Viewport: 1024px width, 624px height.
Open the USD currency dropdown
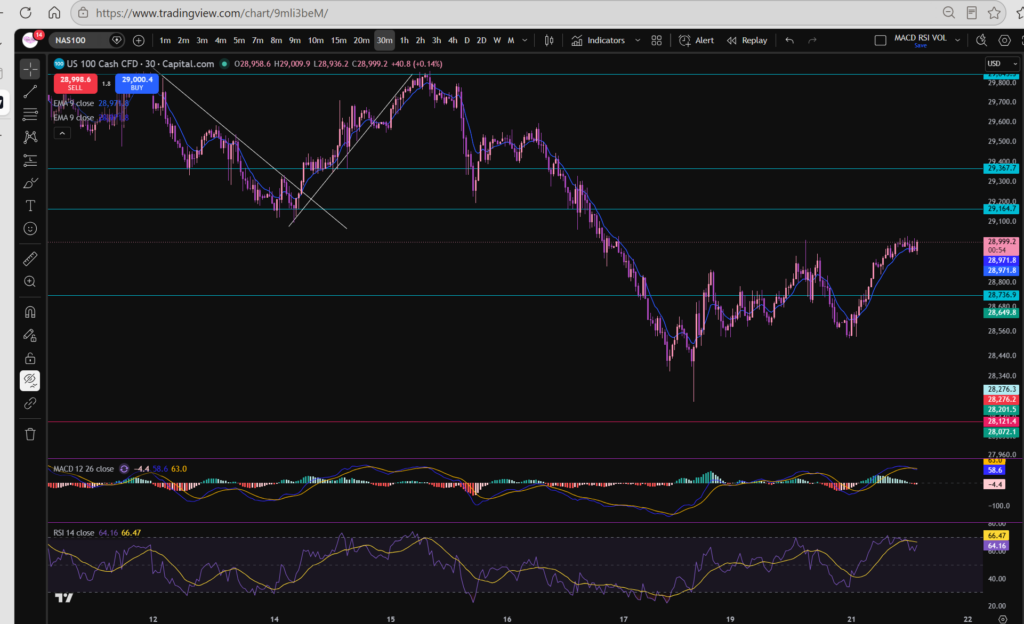tap(1001, 63)
